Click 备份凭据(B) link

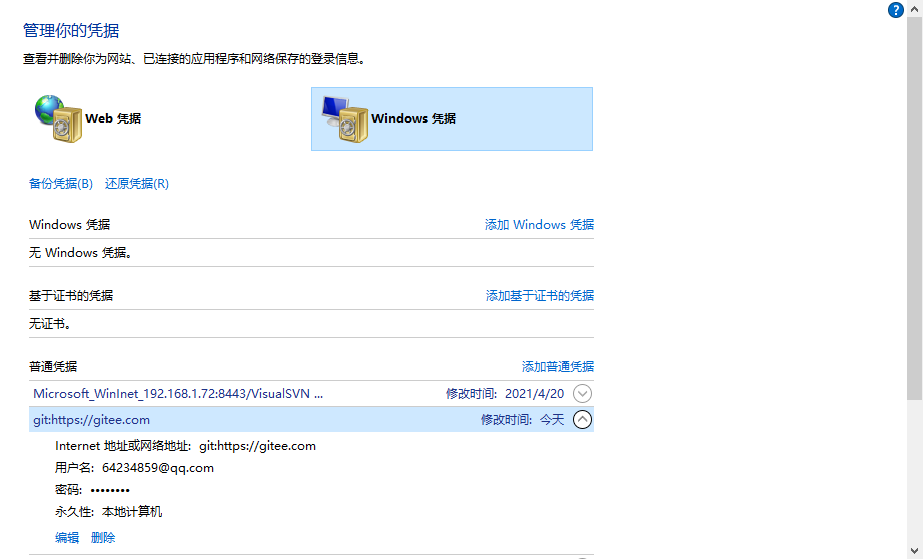[x=61, y=184]
